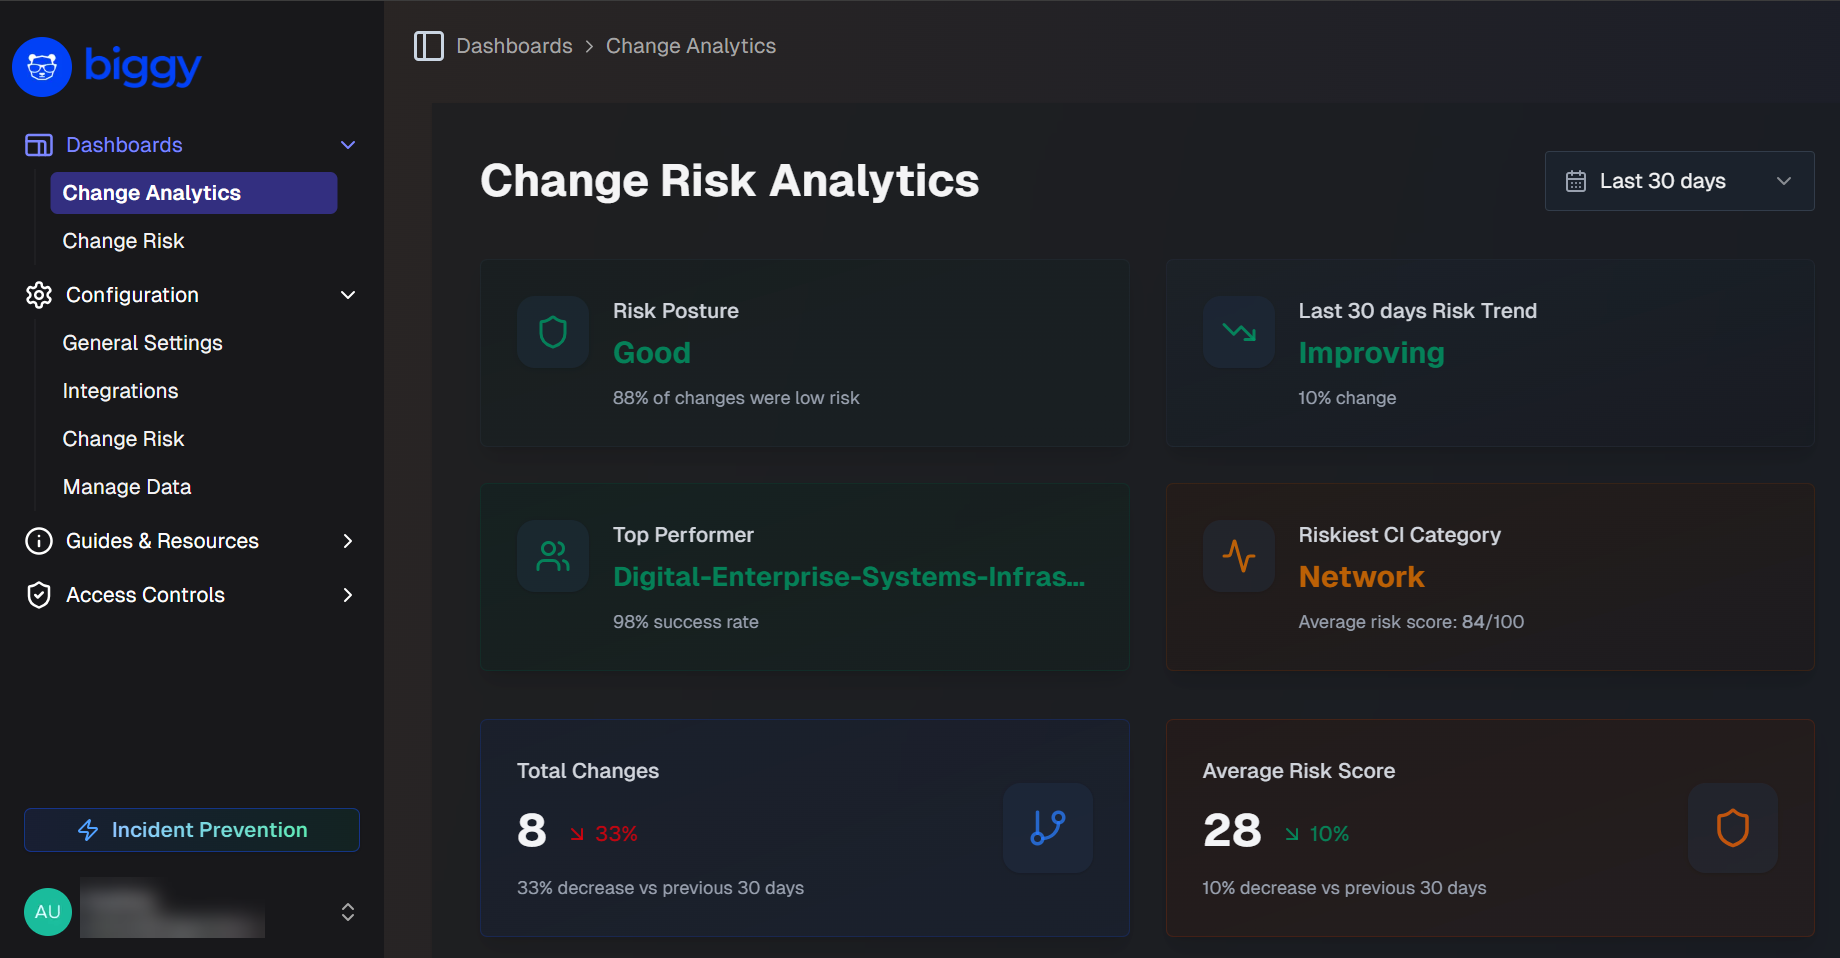
Task: Click the calendar icon in the date filter
Action: pos(1576,181)
